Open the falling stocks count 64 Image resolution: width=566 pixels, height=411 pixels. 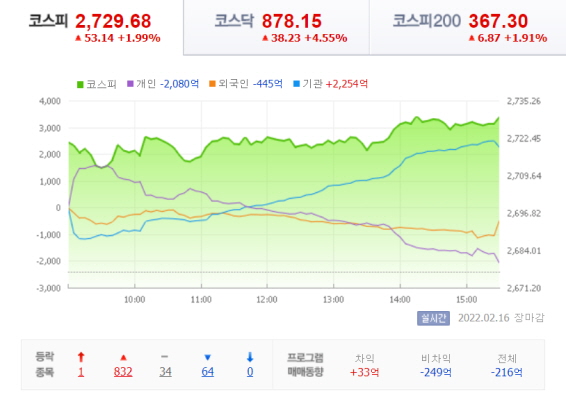(x=208, y=372)
